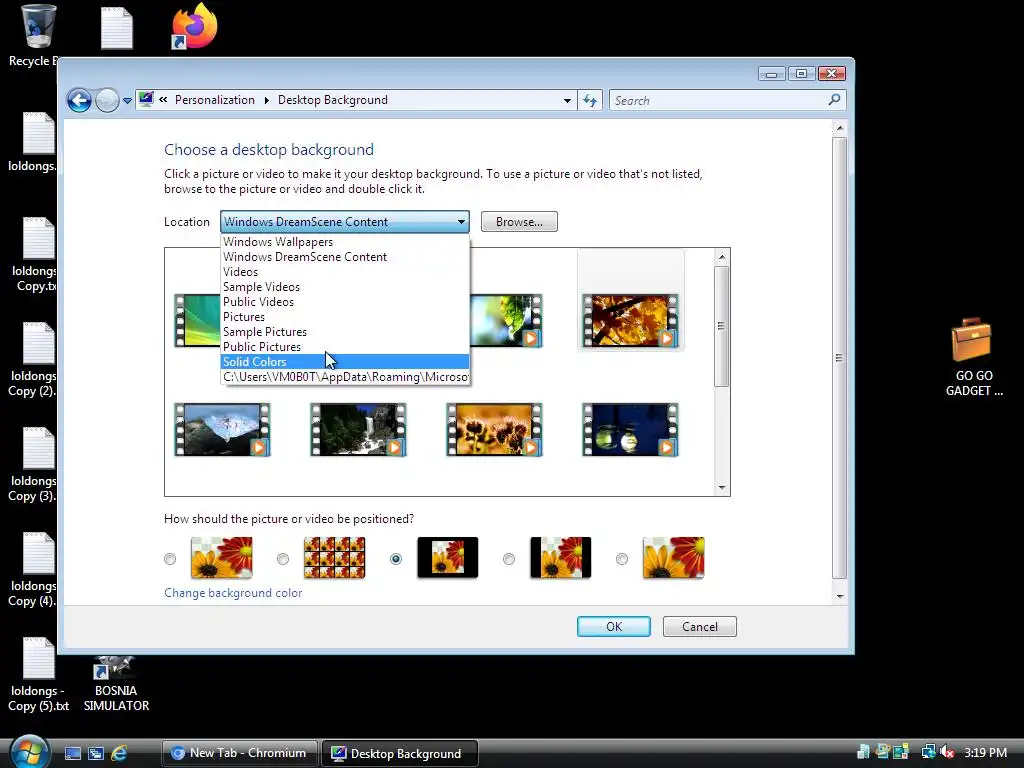
Task: Click the magnifier search icon
Action: click(x=834, y=100)
